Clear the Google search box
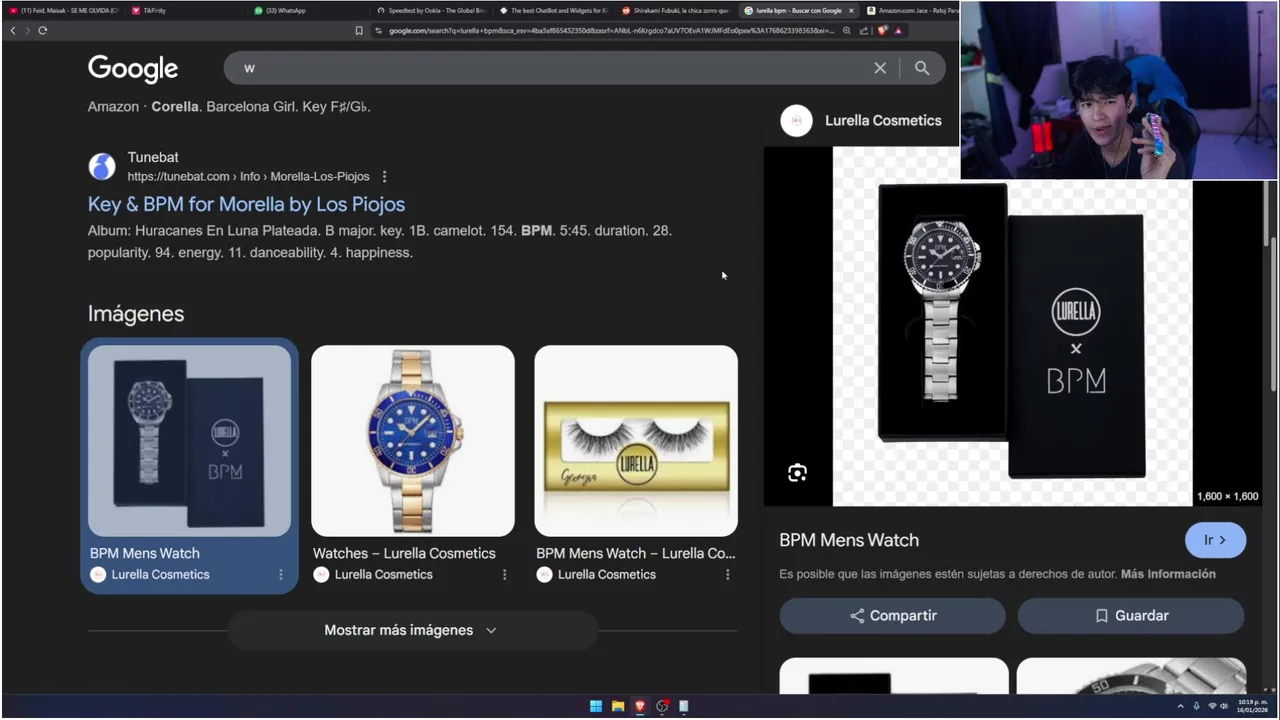Screen dimensions: 1280x720 [880, 68]
